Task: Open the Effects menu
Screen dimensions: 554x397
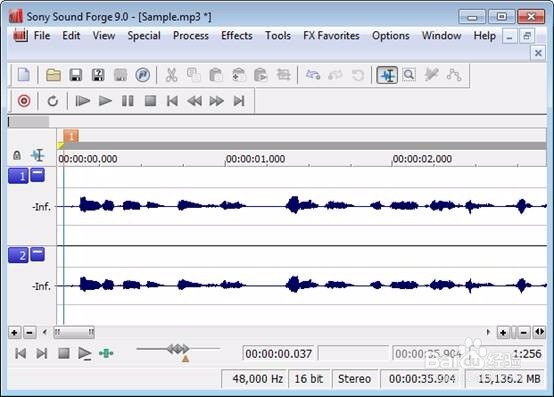Action: coord(237,36)
